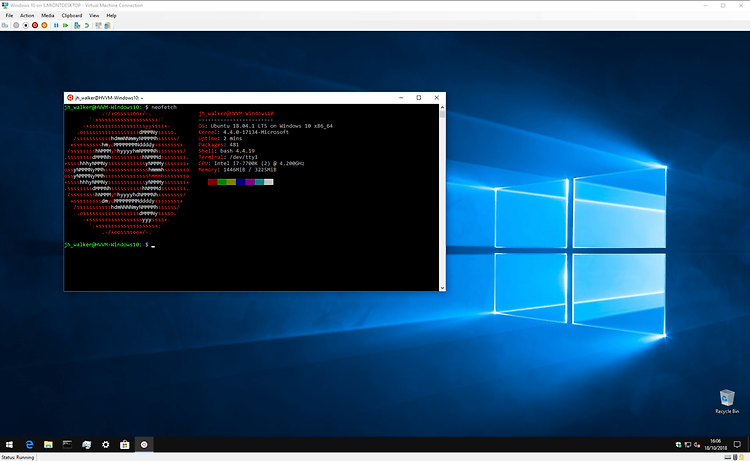Click the Ubuntu icon in terminal title bar
The height and width of the screenshot is (461, 750).
pos(70,98)
